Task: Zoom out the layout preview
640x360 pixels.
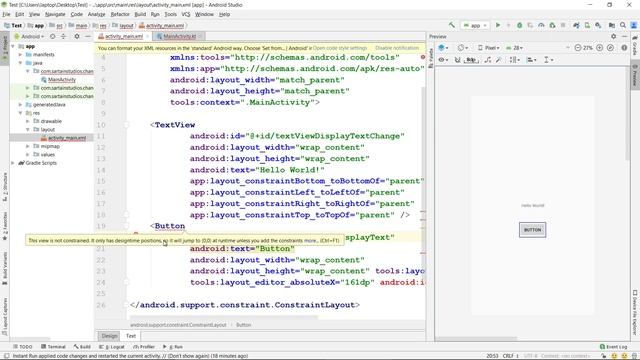Action: point(578,48)
